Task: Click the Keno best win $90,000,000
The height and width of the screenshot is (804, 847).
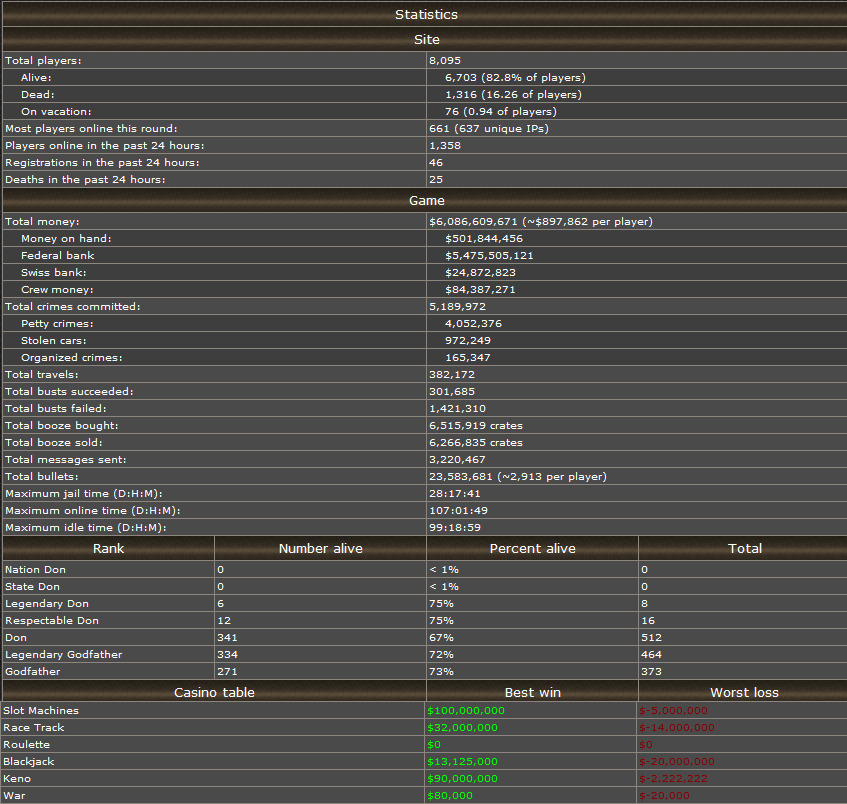Action: point(462,779)
